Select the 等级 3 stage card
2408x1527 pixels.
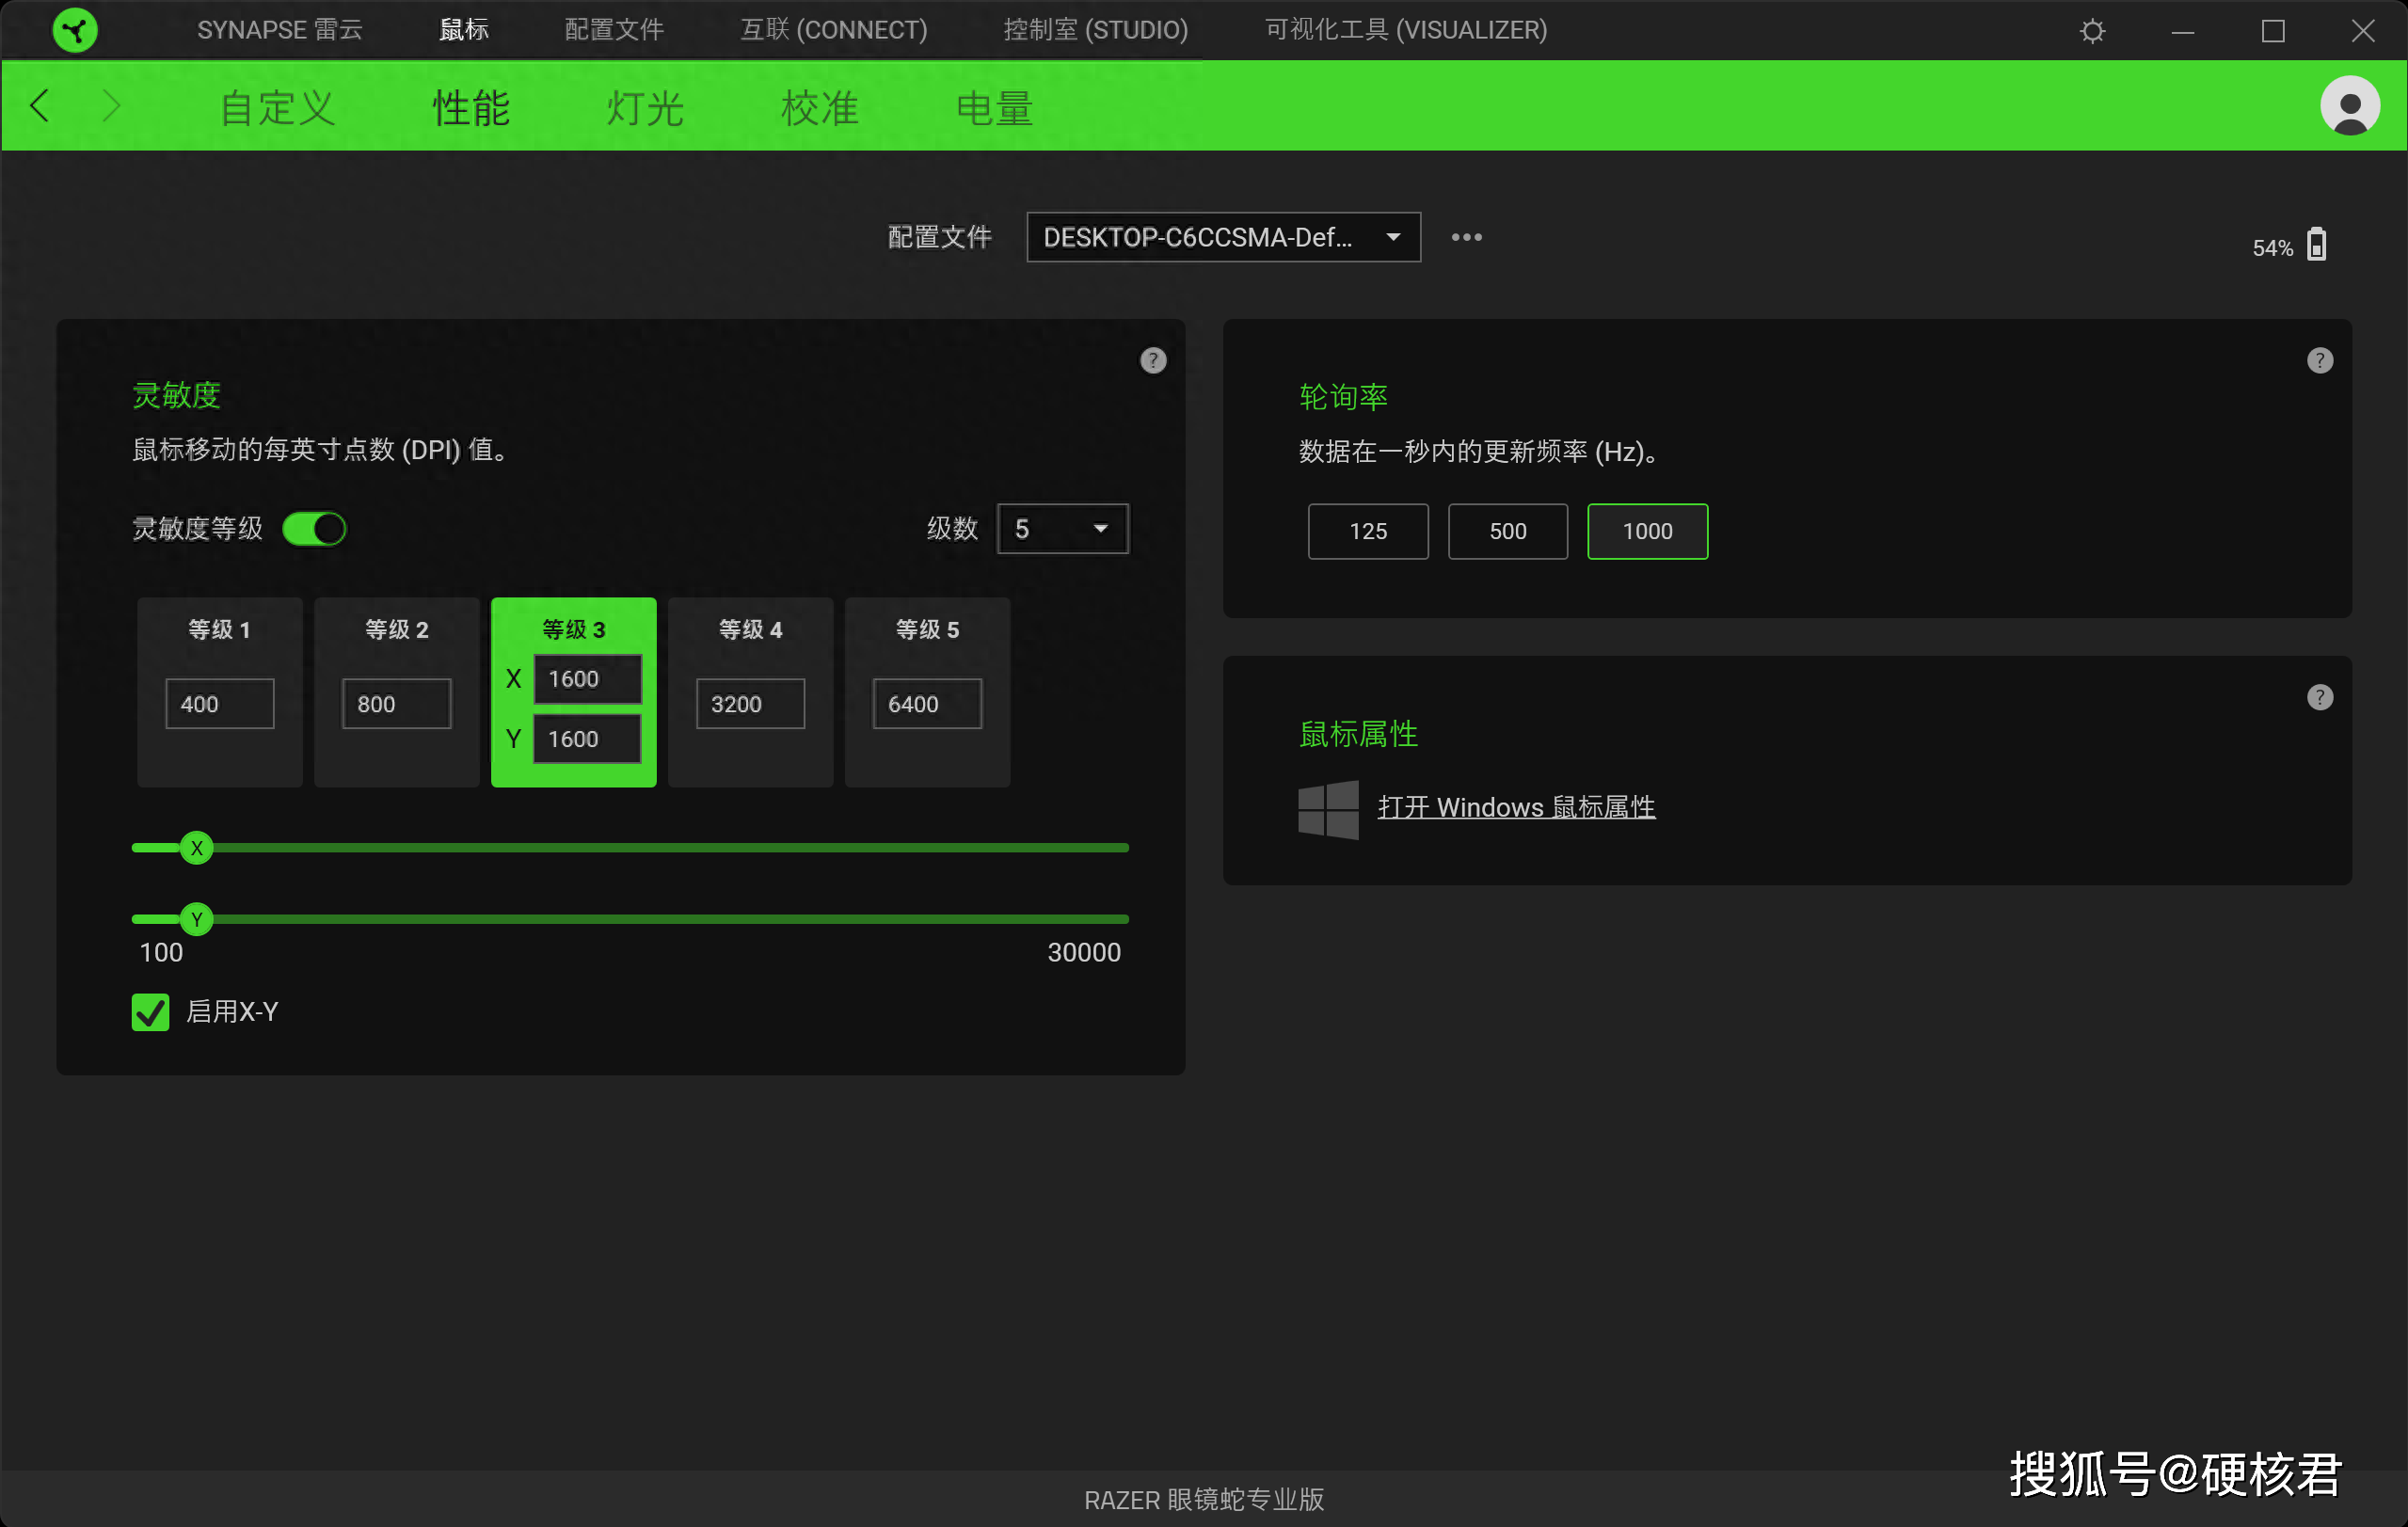(x=574, y=693)
